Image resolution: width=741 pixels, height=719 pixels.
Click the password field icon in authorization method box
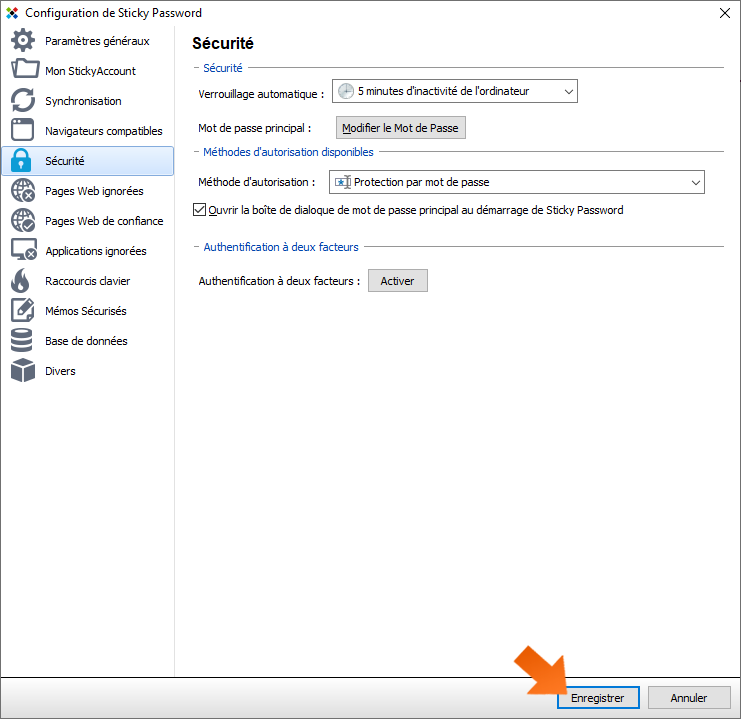pos(343,182)
